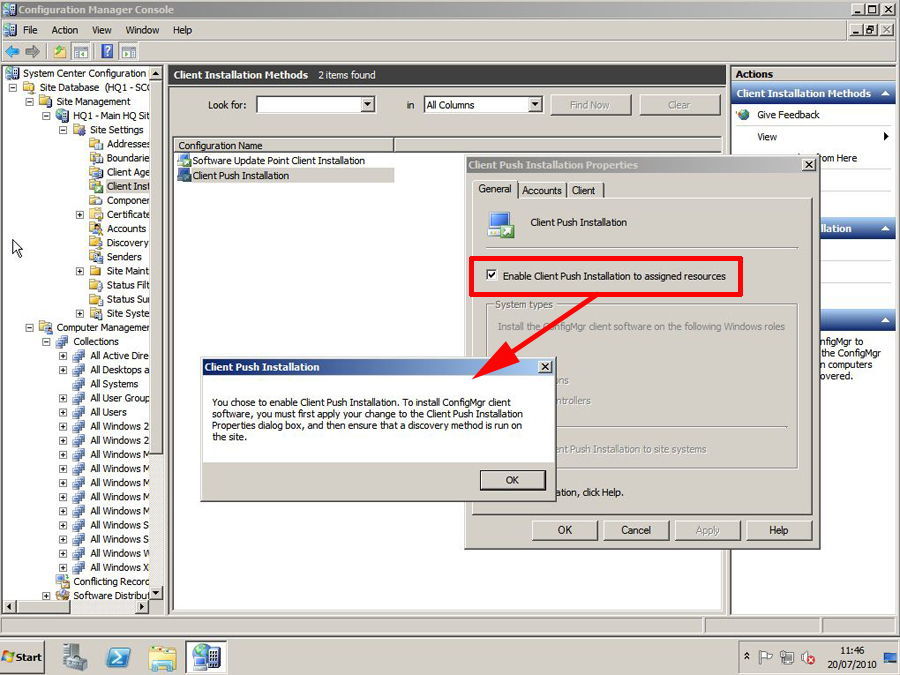
Task: Select the Boundaries node icon
Action: (x=96, y=158)
